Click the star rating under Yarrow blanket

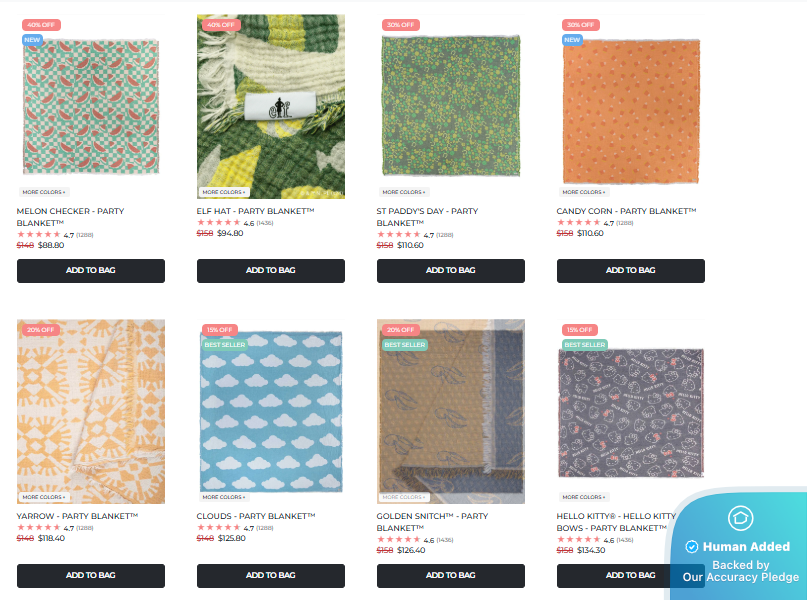tap(39, 527)
